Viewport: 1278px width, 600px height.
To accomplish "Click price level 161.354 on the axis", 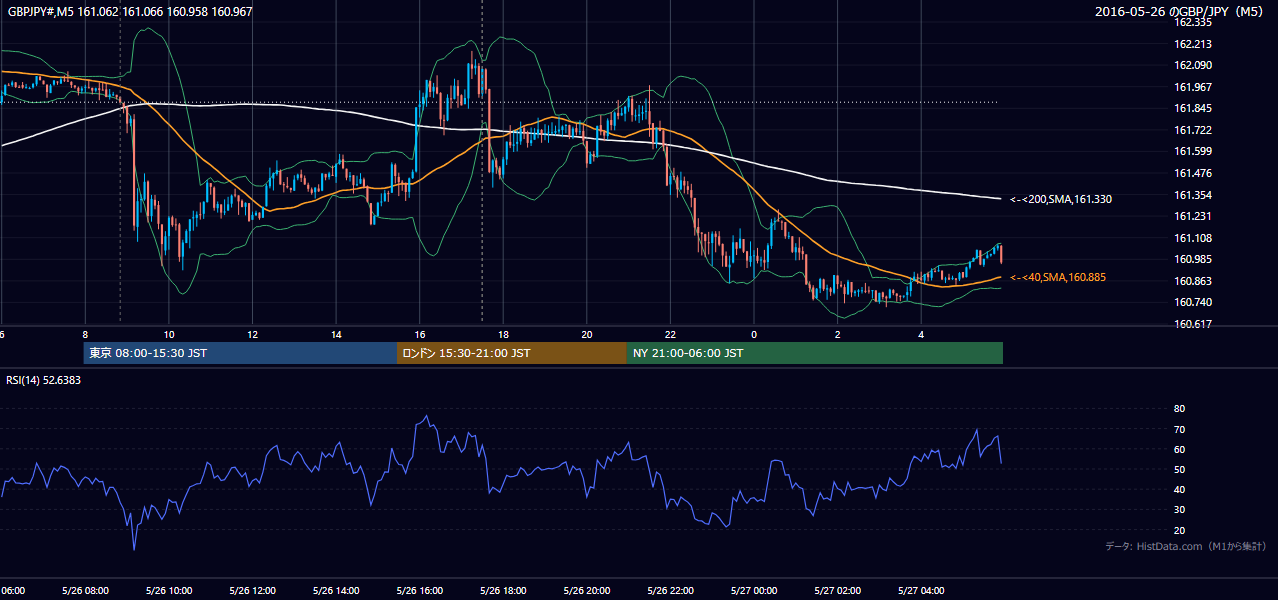I will 1193,195.
